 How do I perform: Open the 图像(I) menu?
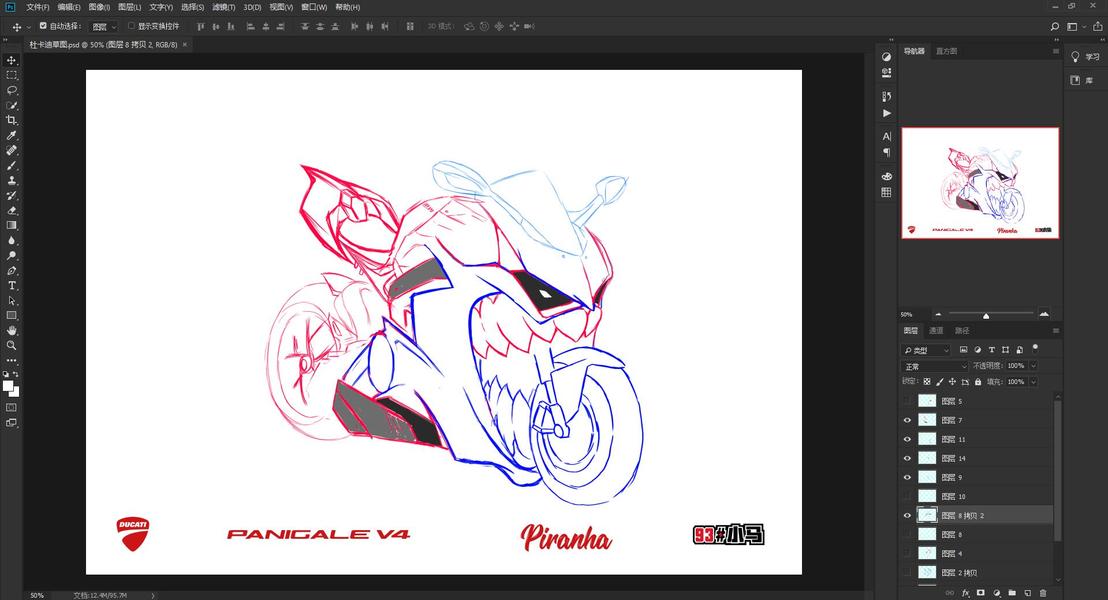(99, 7)
